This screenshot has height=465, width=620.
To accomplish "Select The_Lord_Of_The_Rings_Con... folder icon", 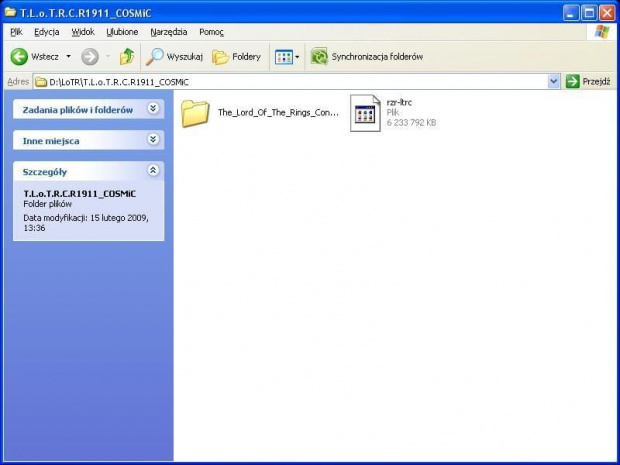I will 195,113.
